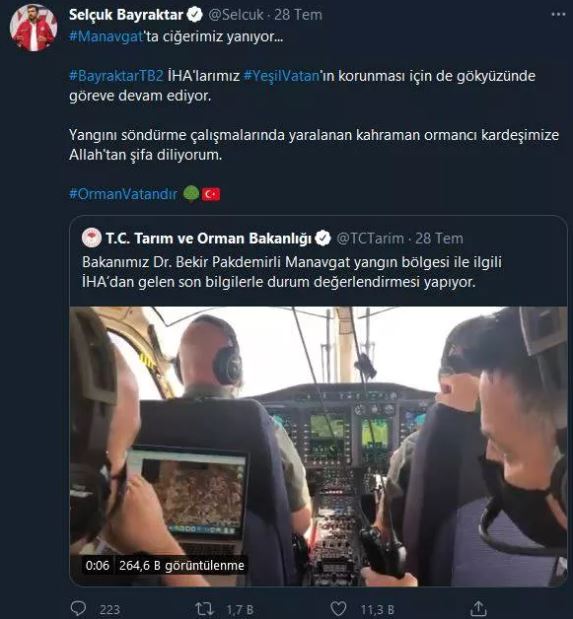Open the T.C. Tarım ve Orman Bakanlığı name
Screen dimensions: 573x619
pyautogui.click(x=209, y=238)
